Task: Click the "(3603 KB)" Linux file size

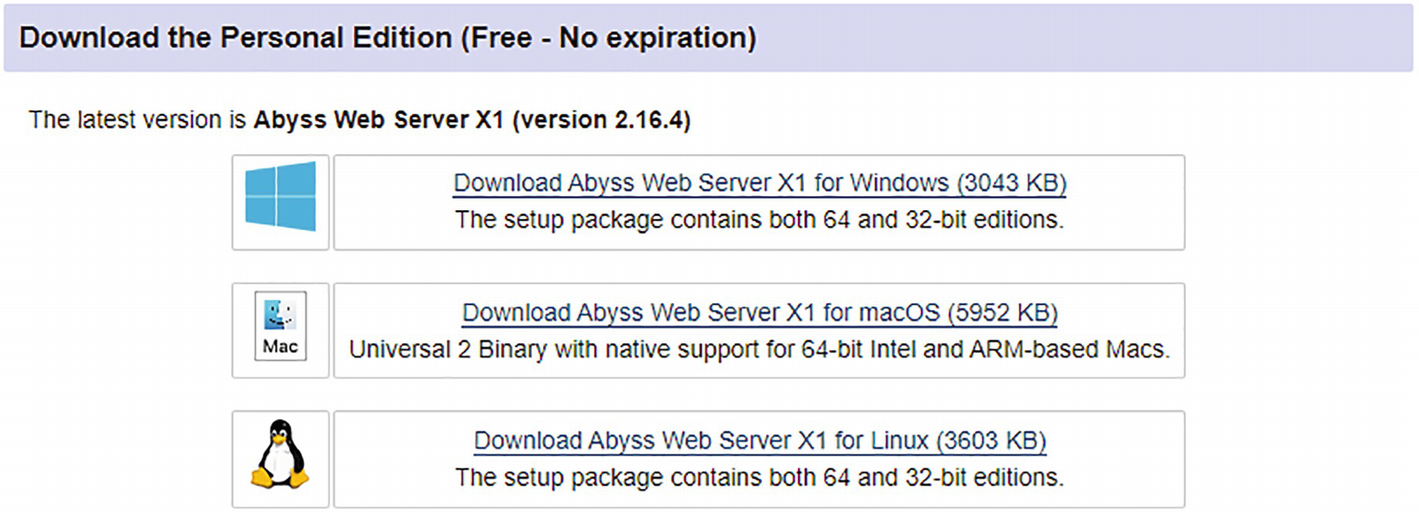Action: click(x=991, y=440)
